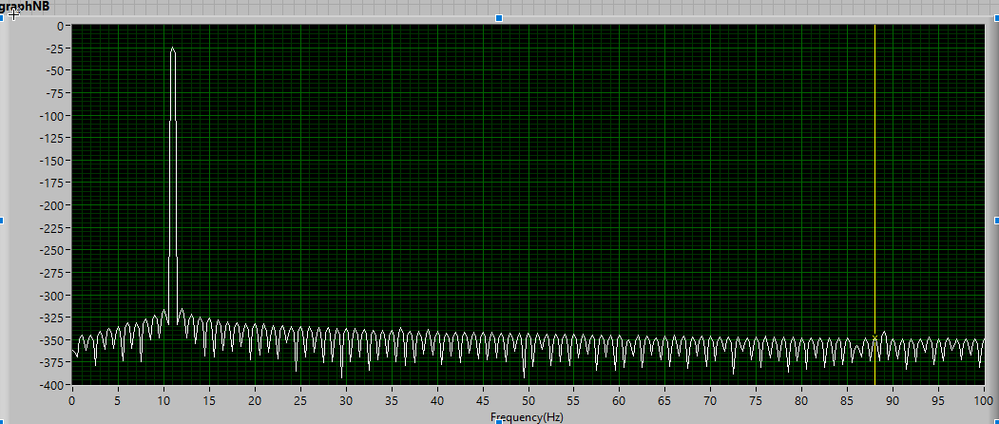Click the y-axis value -225
Screen dimensions: 999x424
point(54,228)
